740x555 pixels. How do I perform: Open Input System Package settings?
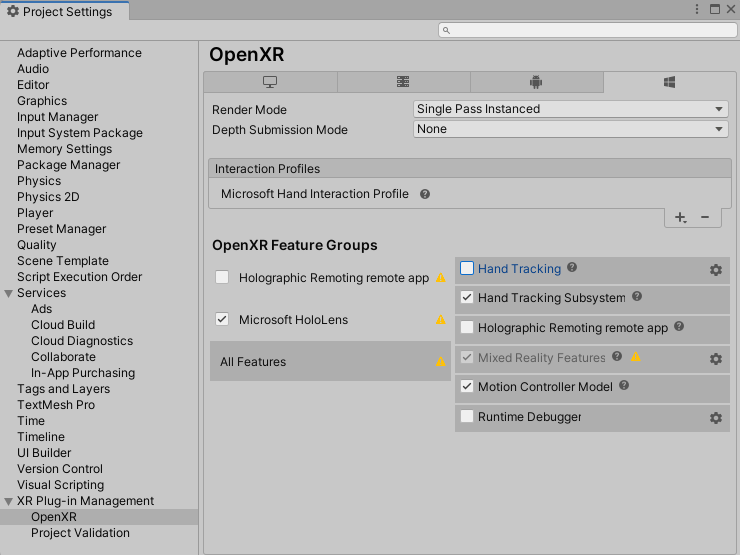(x=80, y=133)
